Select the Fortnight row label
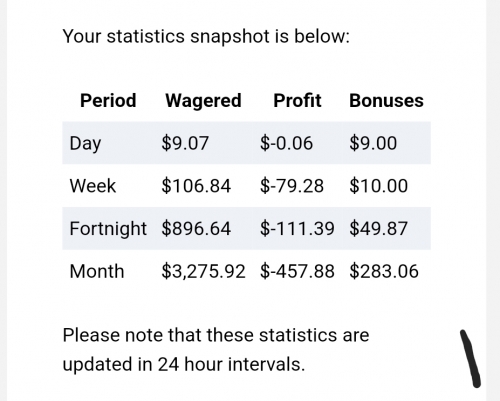This screenshot has width=500, height=401. [x=108, y=229]
